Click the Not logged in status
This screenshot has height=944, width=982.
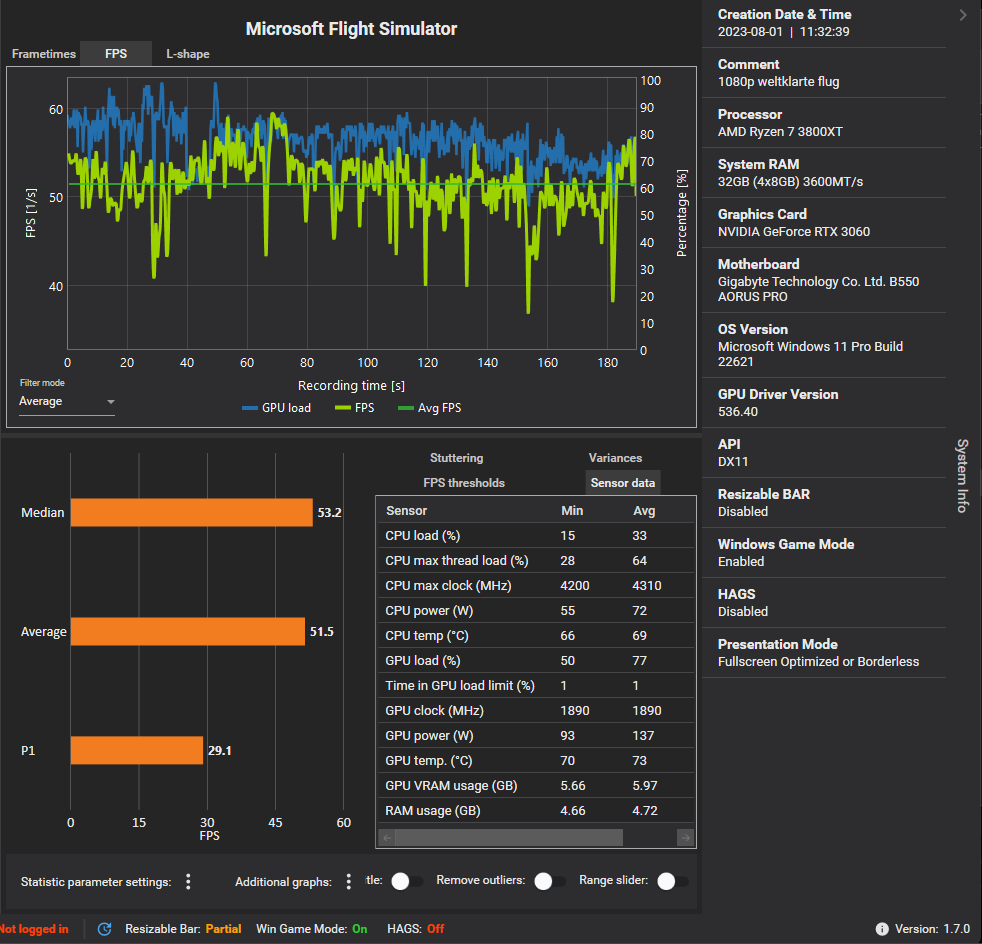coord(34,929)
